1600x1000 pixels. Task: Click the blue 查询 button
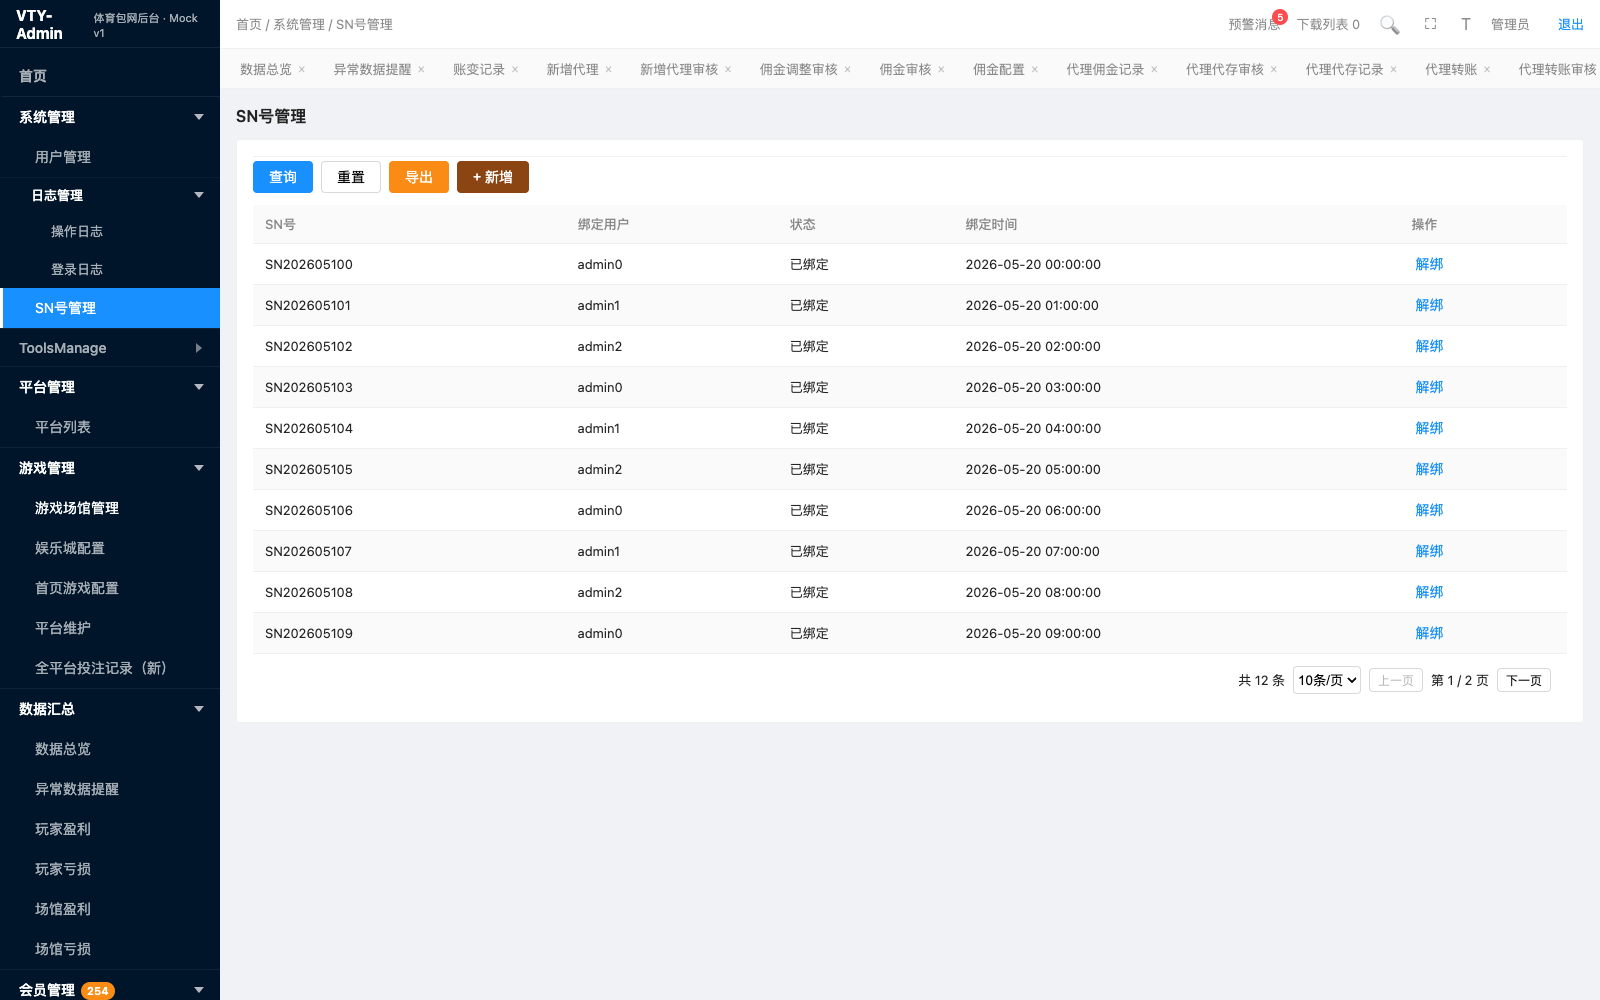[x=283, y=177]
